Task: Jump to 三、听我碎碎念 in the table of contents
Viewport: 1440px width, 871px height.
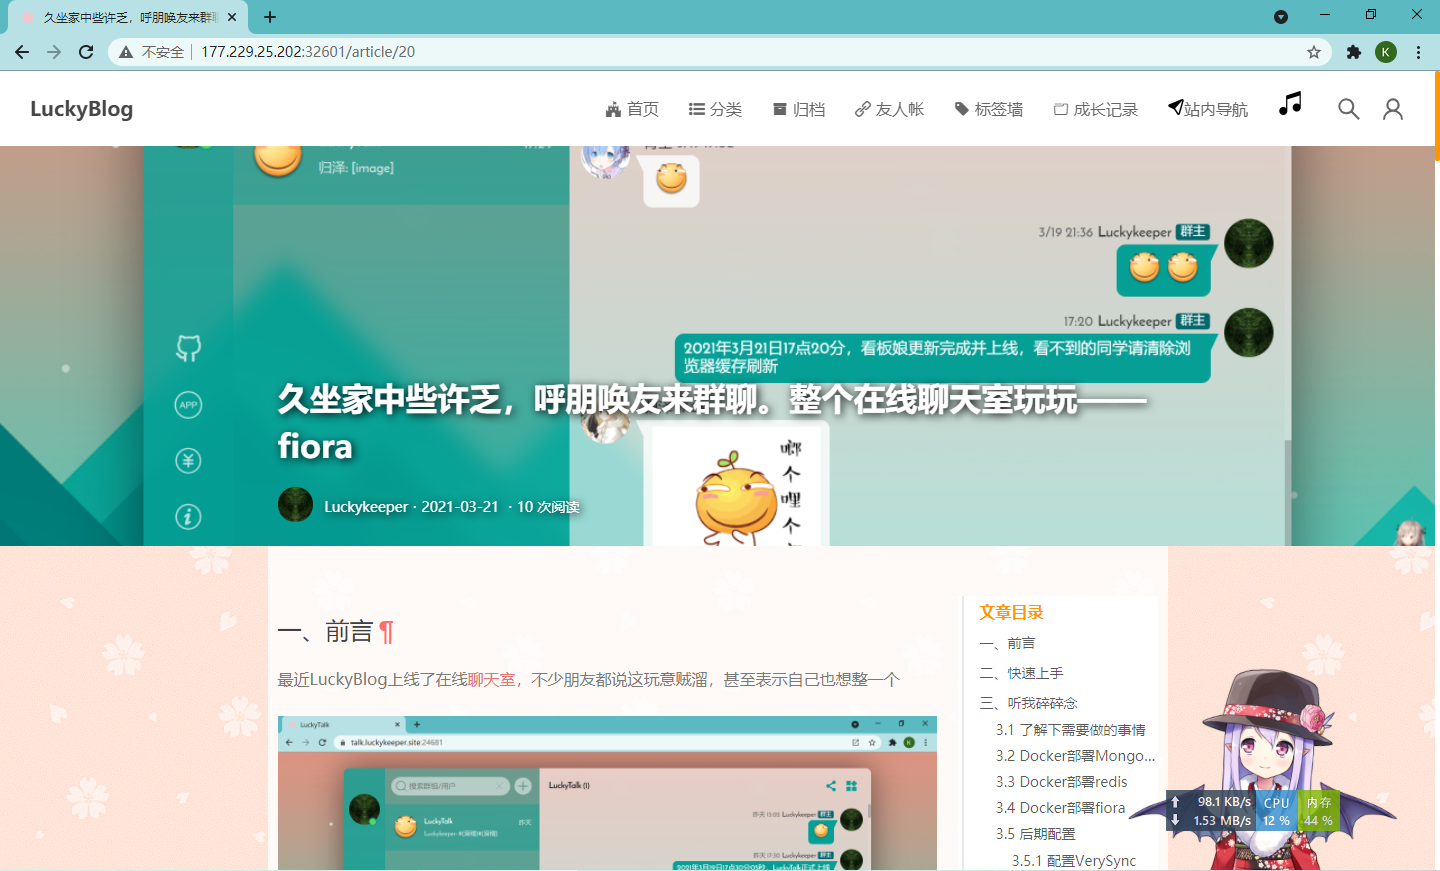Action: (1029, 704)
